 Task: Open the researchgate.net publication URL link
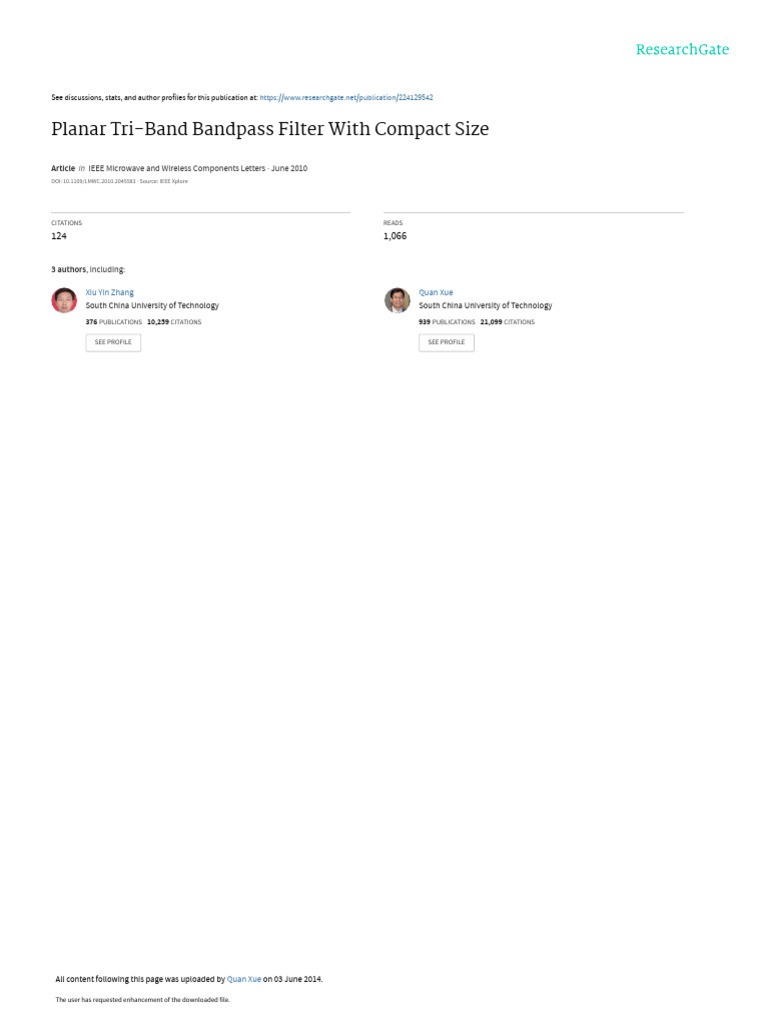346,97
